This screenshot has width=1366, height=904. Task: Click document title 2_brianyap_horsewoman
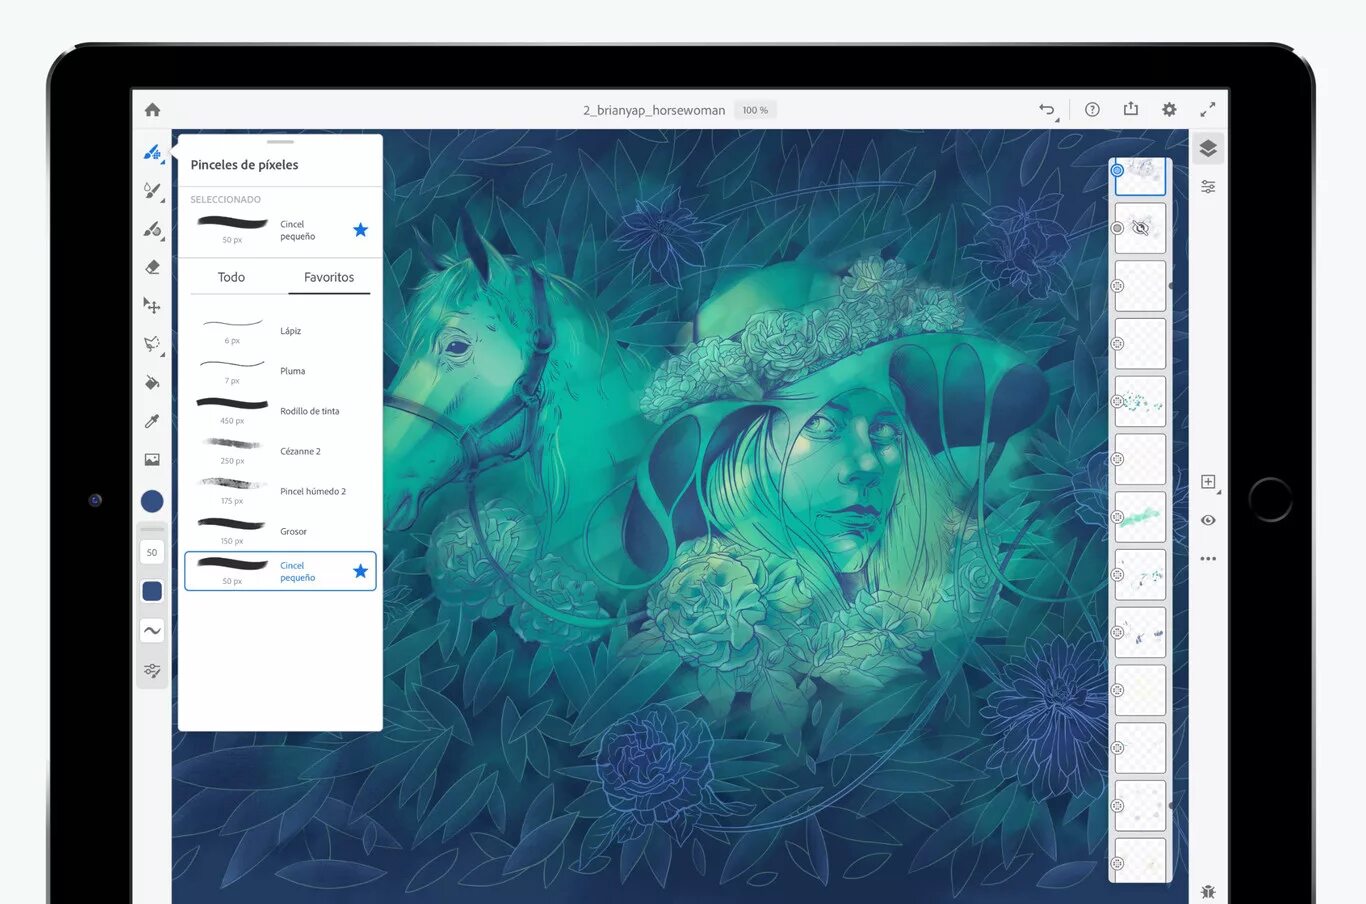[x=654, y=110]
